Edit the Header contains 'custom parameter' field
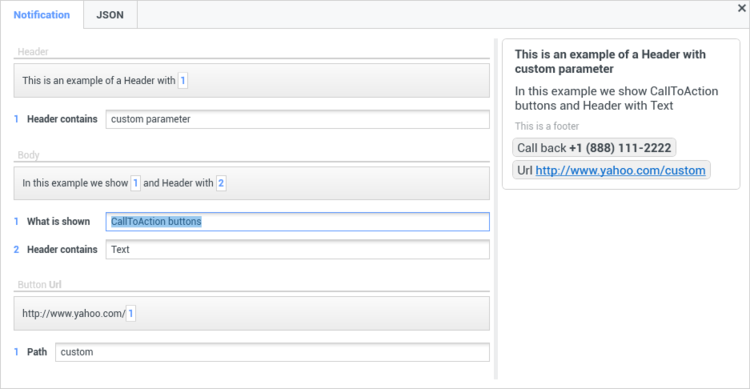750x389 pixels. pyautogui.click(x=298, y=119)
